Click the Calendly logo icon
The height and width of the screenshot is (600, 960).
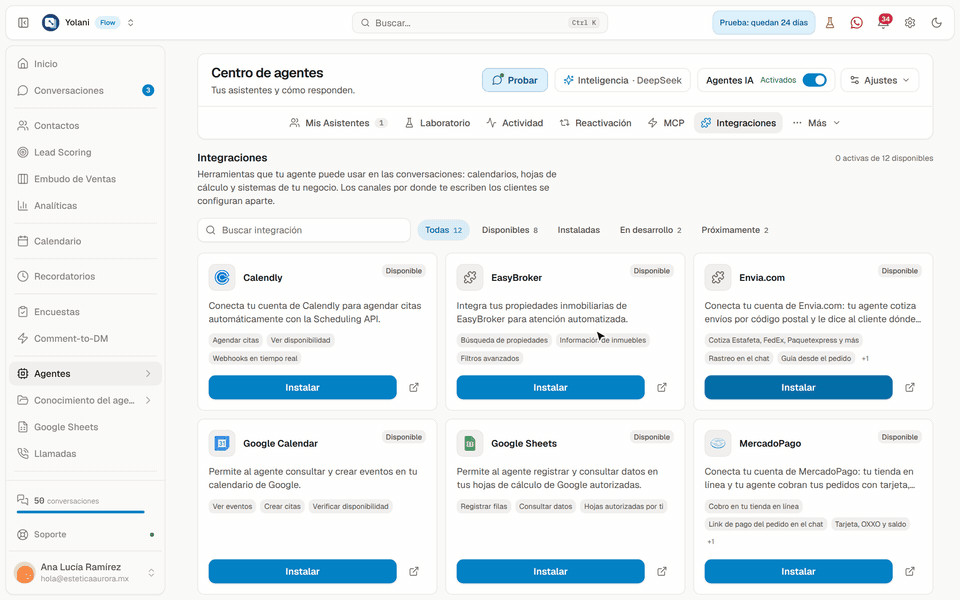pyautogui.click(x=222, y=277)
